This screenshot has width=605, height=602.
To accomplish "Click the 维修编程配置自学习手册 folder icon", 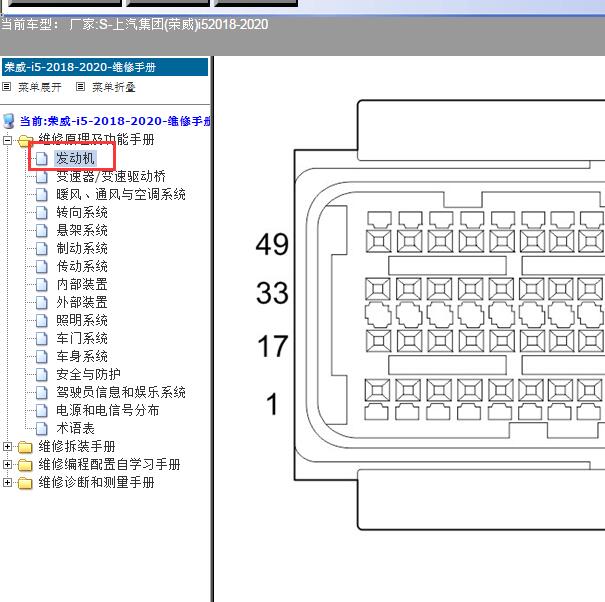I will (25, 465).
